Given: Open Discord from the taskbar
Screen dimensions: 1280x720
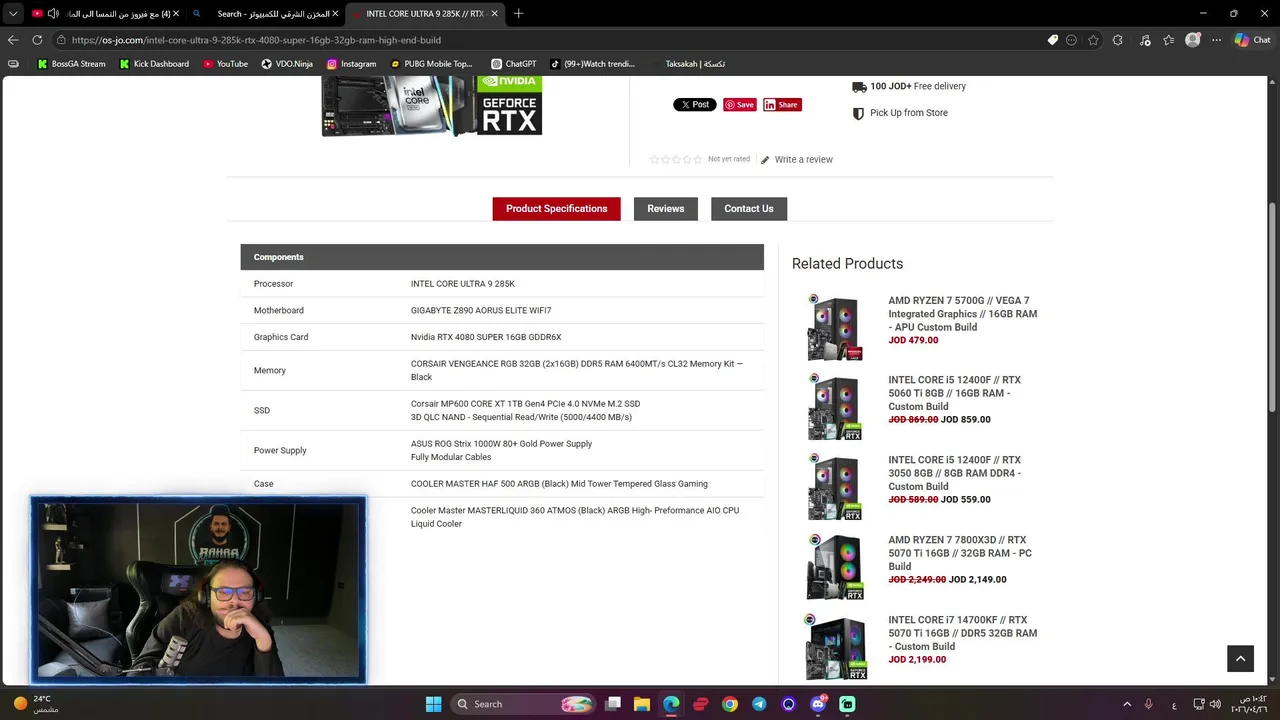Looking at the screenshot, I should click(818, 704).
